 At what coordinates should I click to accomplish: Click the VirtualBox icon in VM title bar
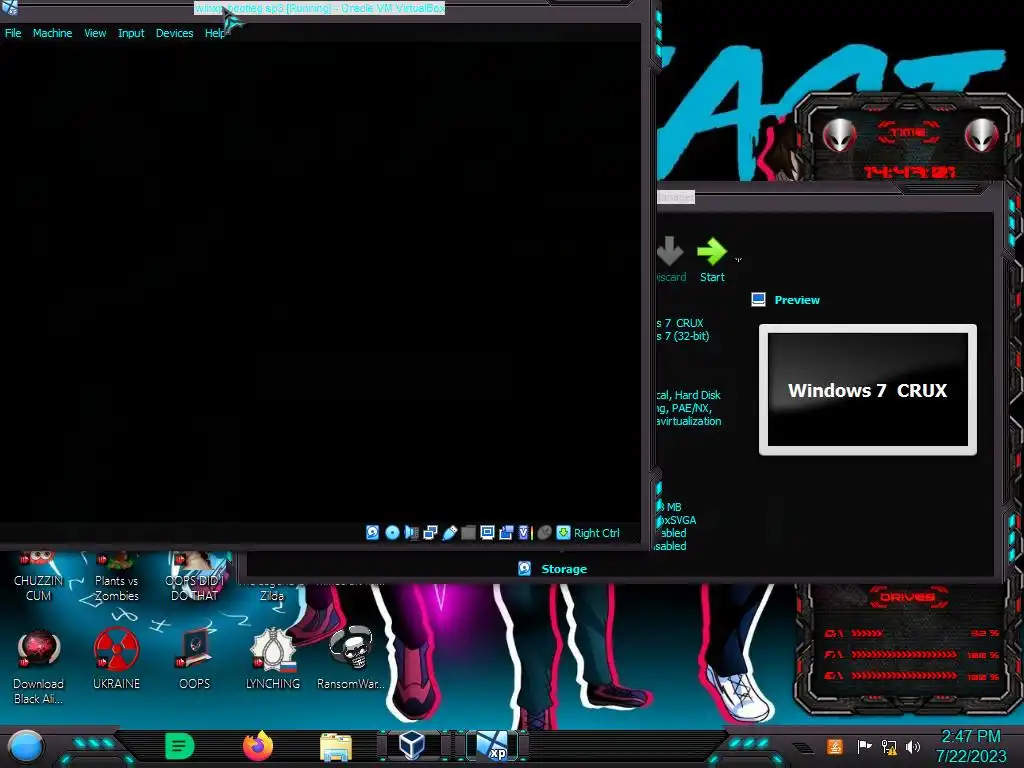9,7
